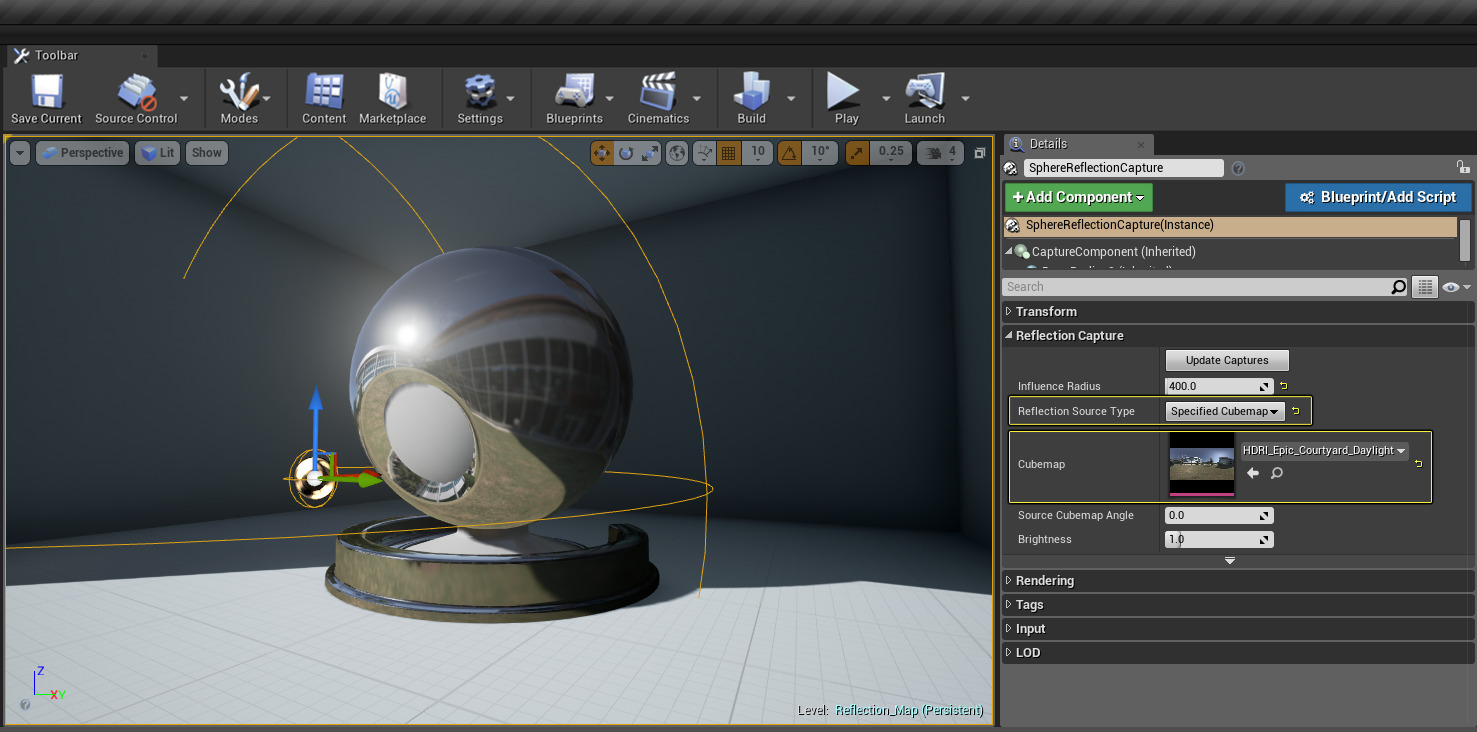Open the Perspective viewport menu
The width and height of the screenshot is (1477, 732).
83,153
